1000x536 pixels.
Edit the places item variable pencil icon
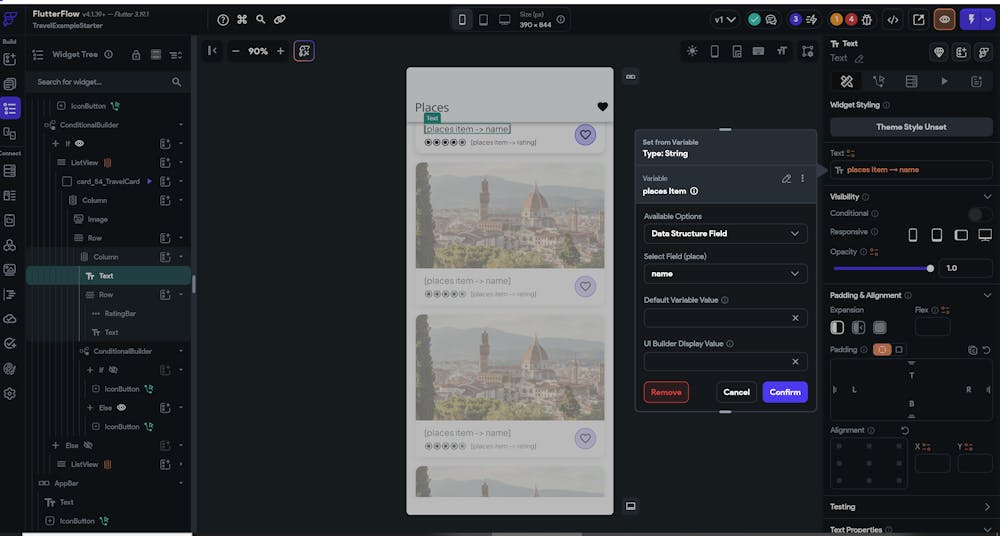tap(786, 179)
